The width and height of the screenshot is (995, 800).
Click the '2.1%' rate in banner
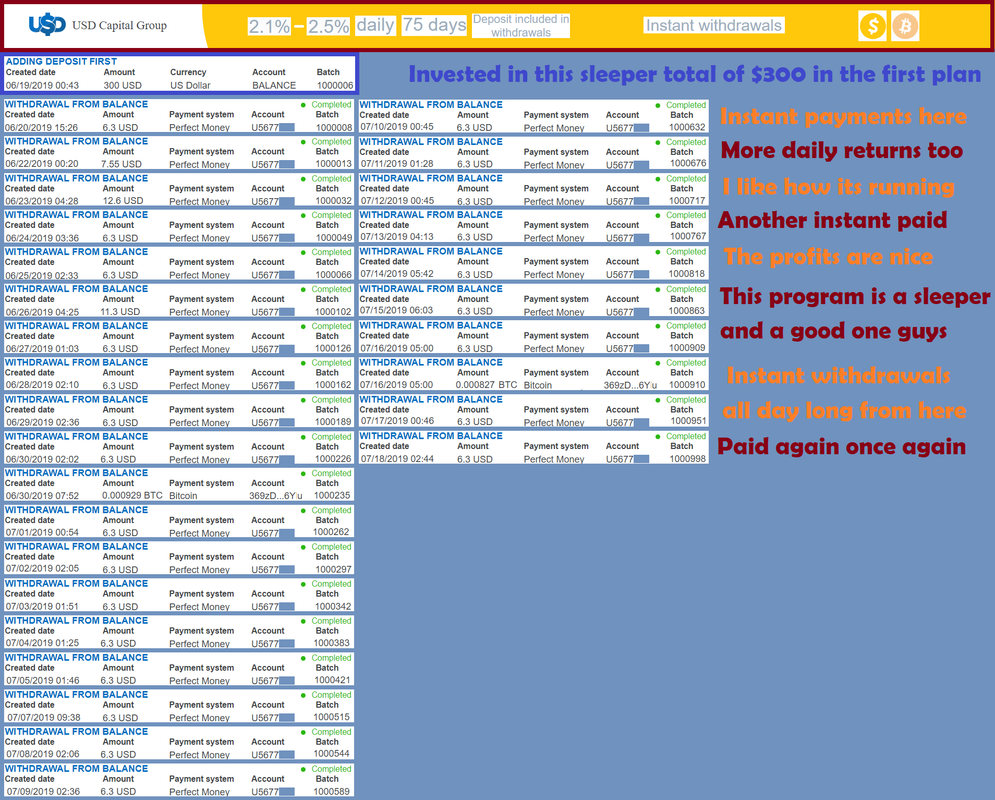point(269,26)
